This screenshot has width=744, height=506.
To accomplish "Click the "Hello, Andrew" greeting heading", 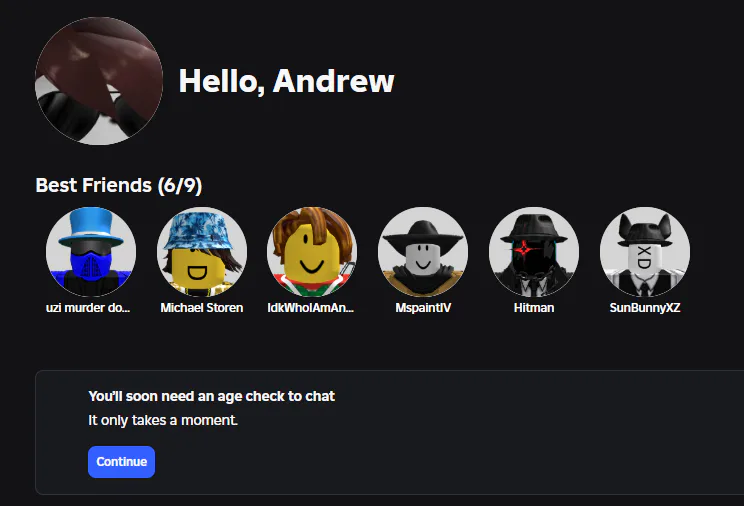I will (286, 81).
